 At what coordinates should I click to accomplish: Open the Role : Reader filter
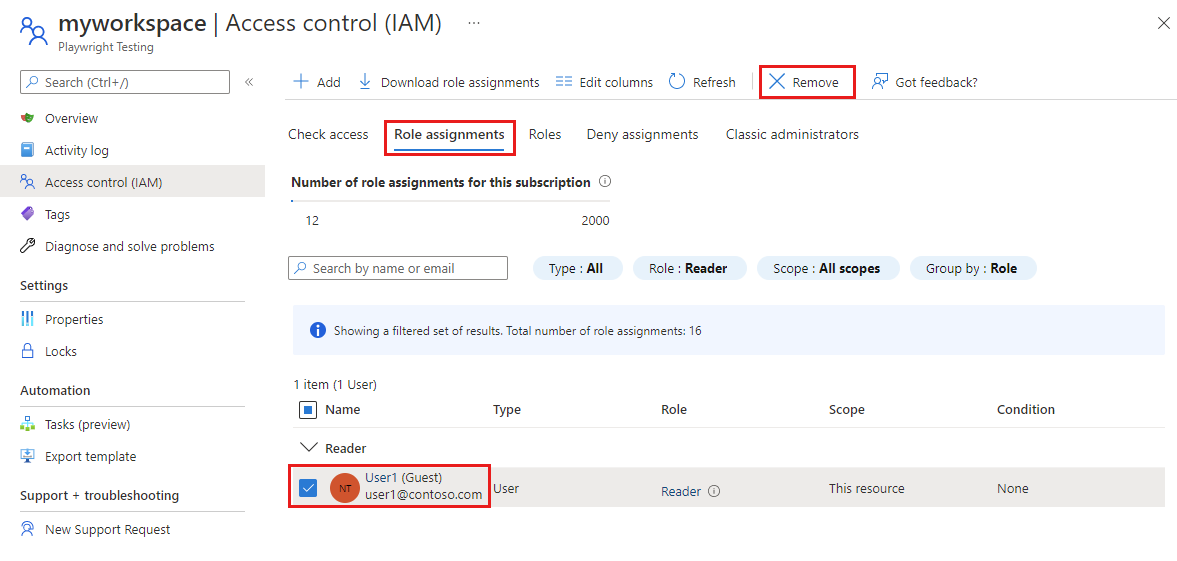click(x=688, y=268)
